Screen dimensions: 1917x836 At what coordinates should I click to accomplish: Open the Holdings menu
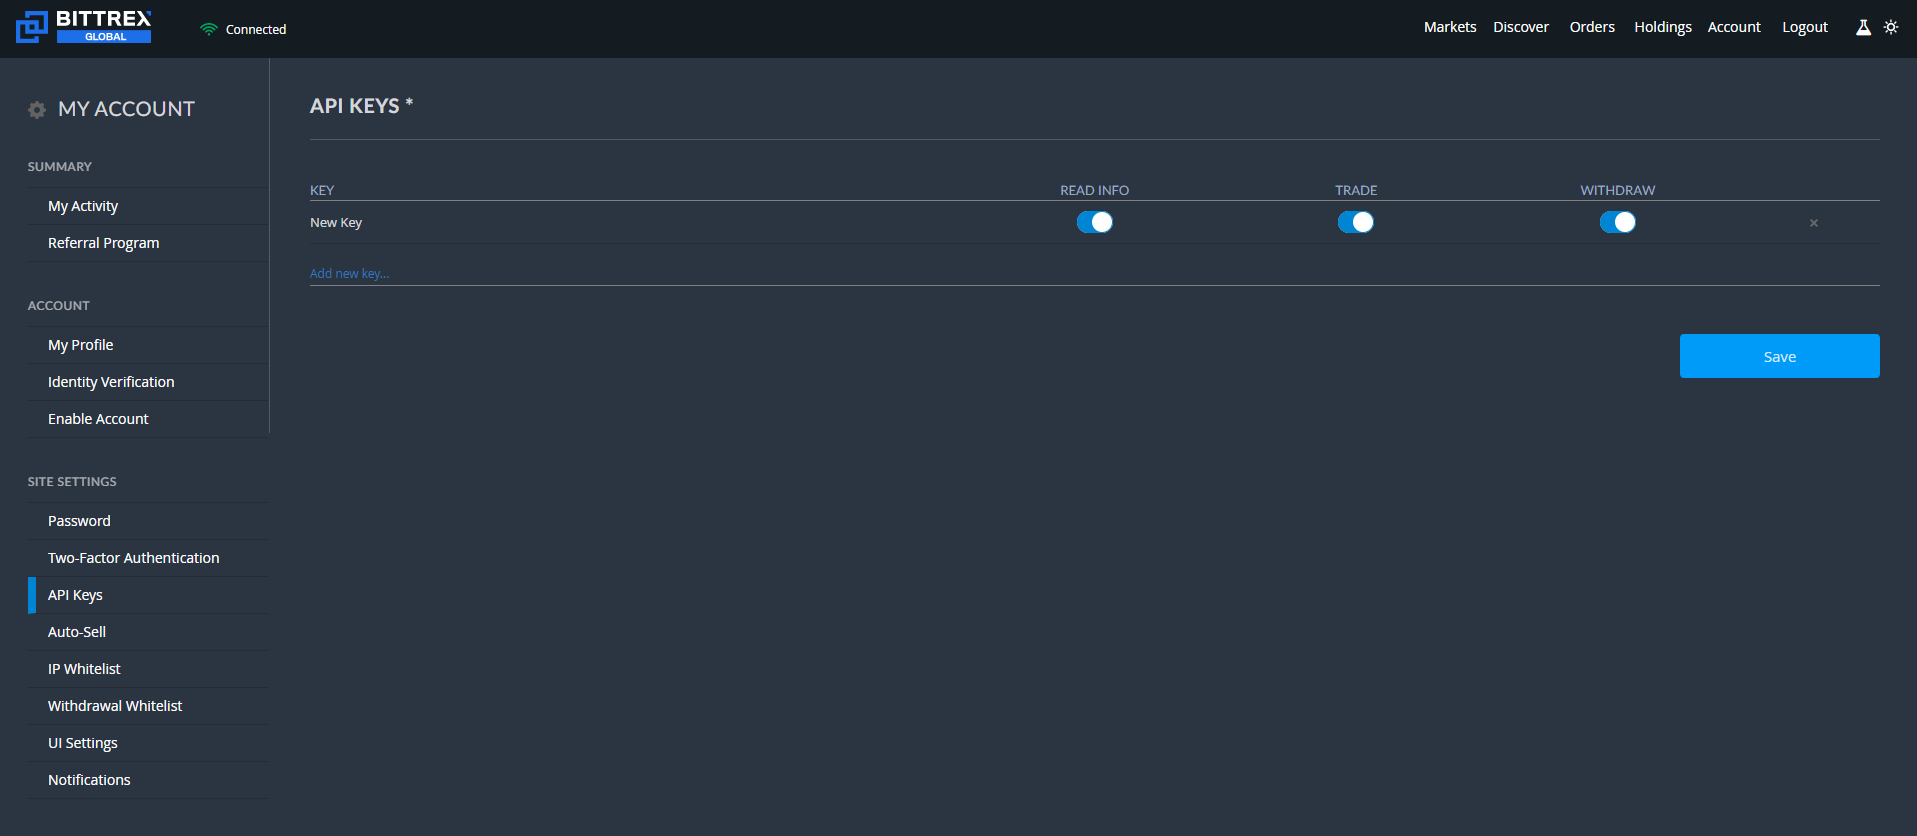pos(1662,27)
